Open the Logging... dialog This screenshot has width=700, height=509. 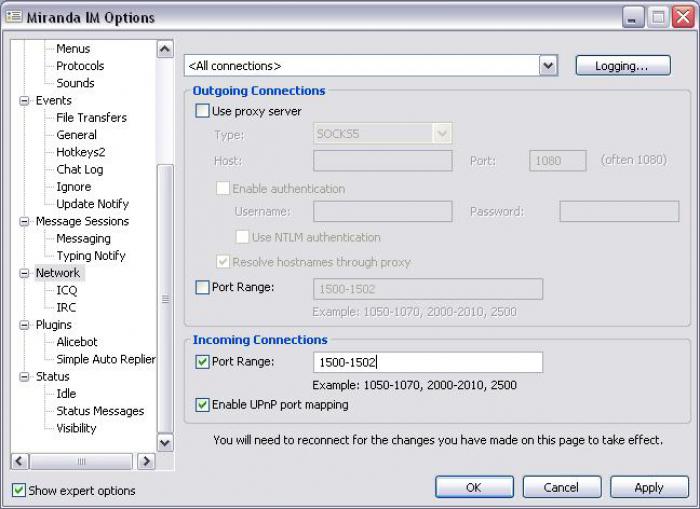[623, 66]
